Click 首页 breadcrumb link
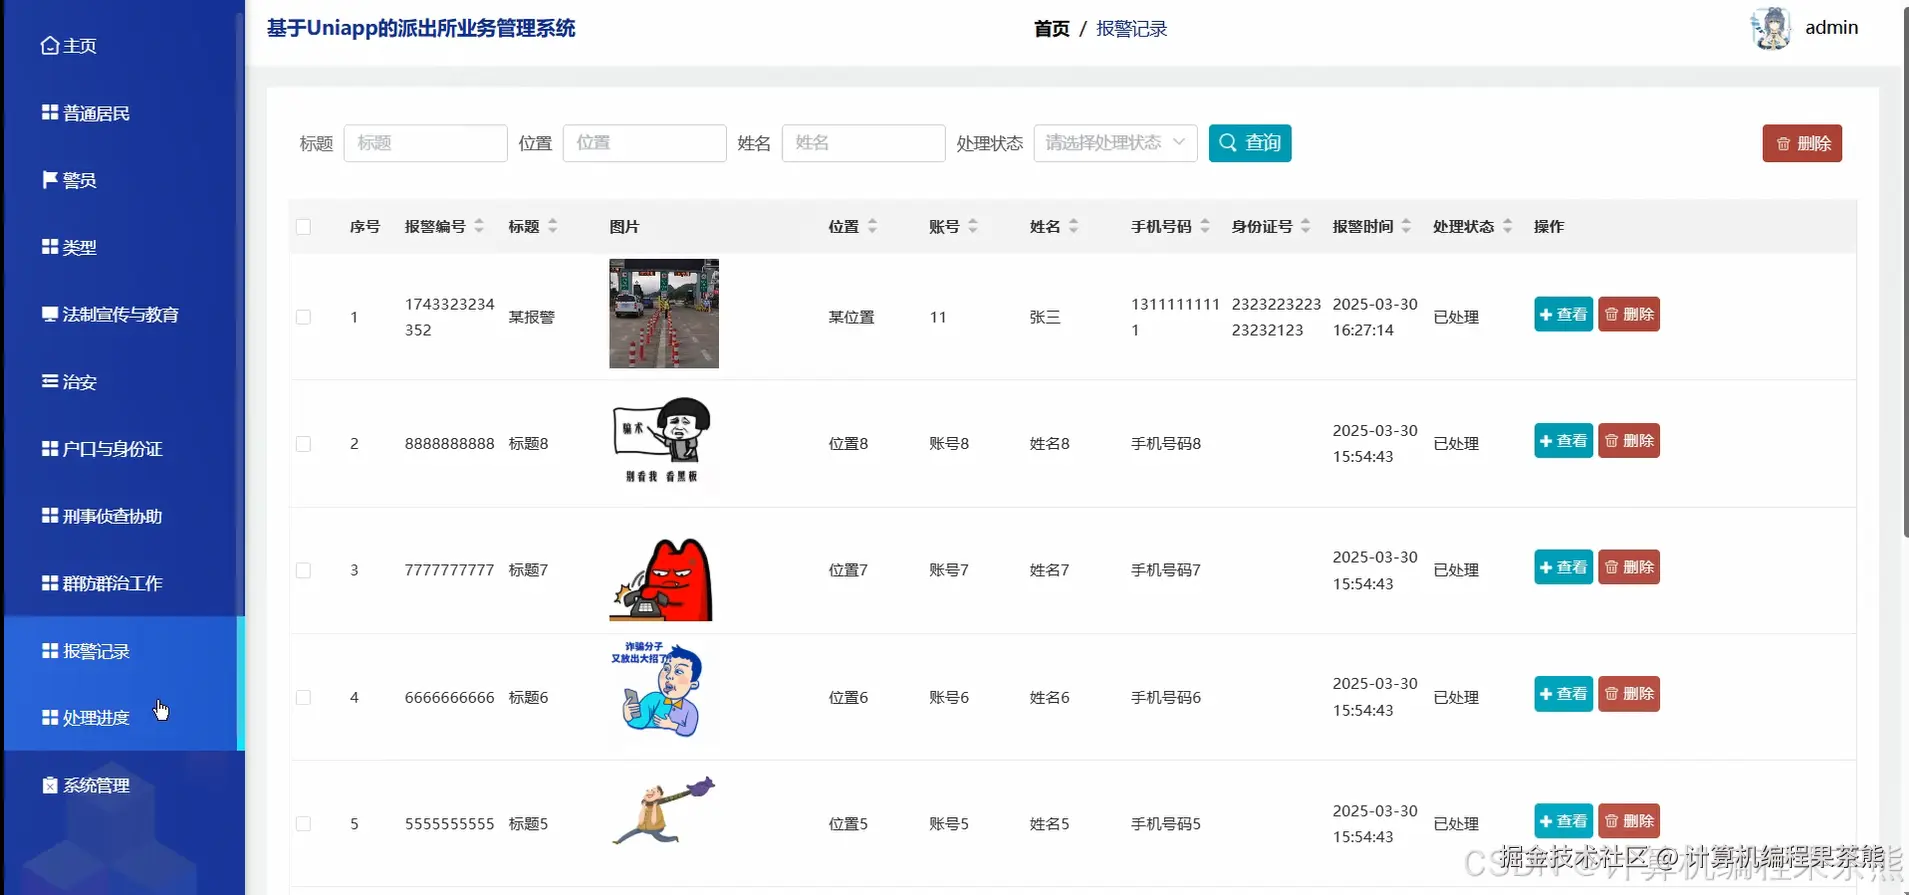The width and height of the screenshot is (1909, 895). click(1051, 29)
